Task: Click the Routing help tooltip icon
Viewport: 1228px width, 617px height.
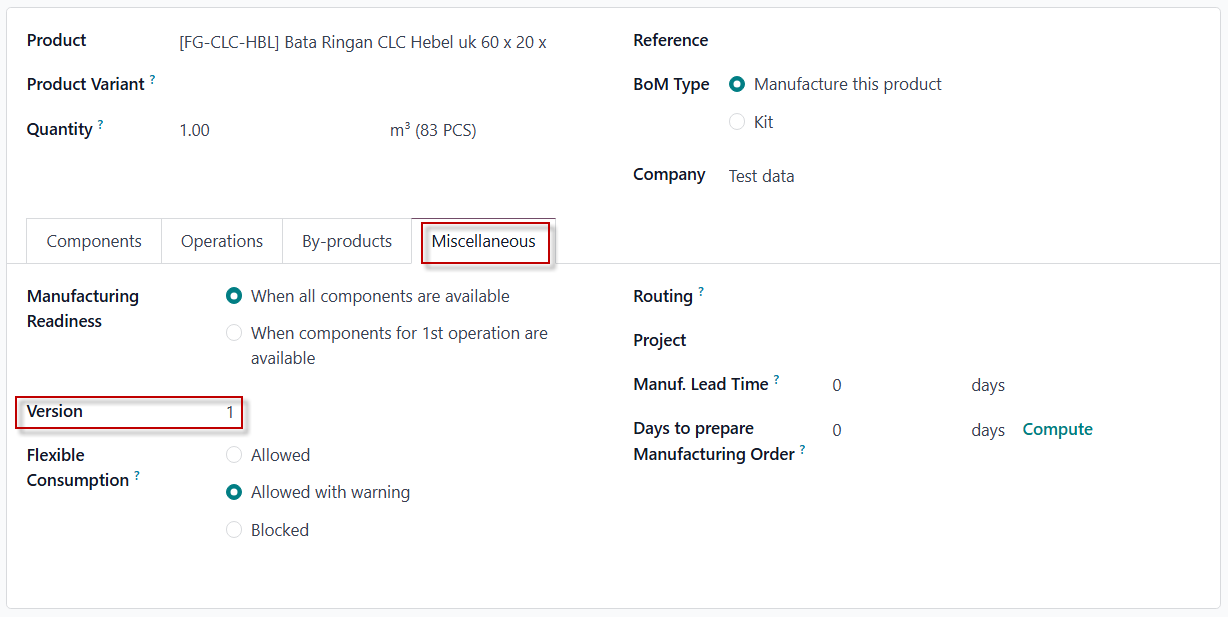Action: click(701, 291)
